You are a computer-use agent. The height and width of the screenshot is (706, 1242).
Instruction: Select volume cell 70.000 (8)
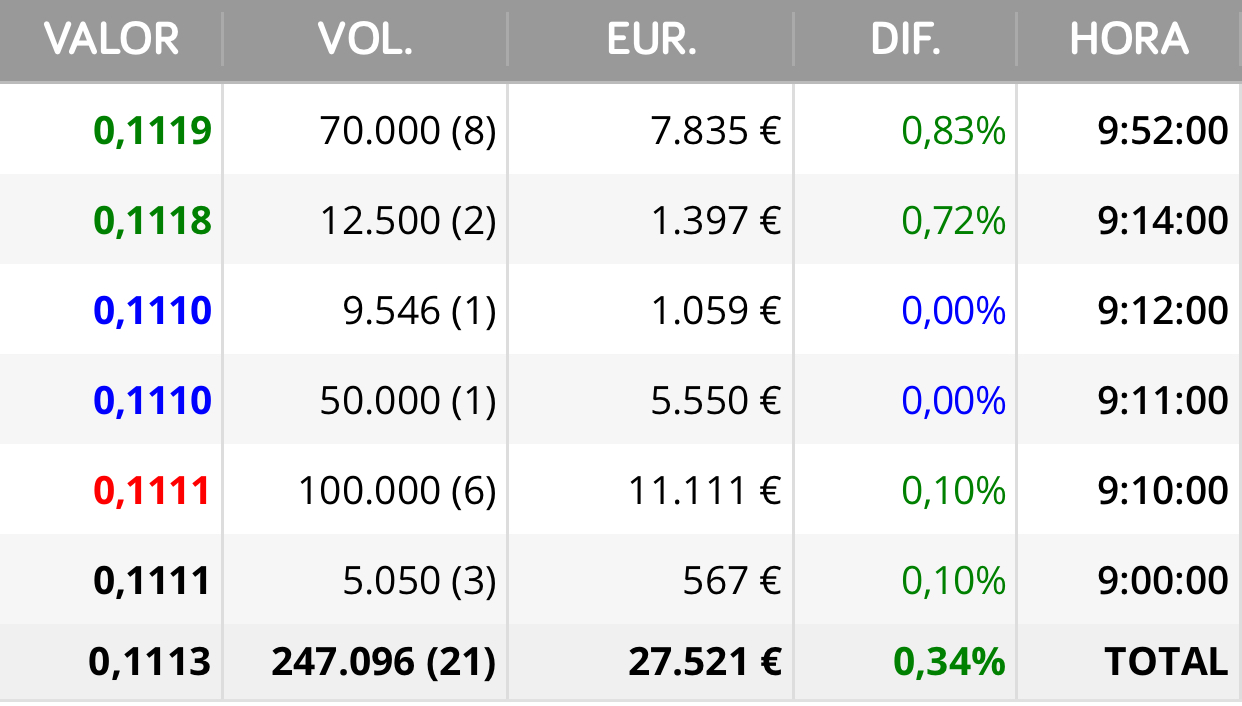click(408, 130)
